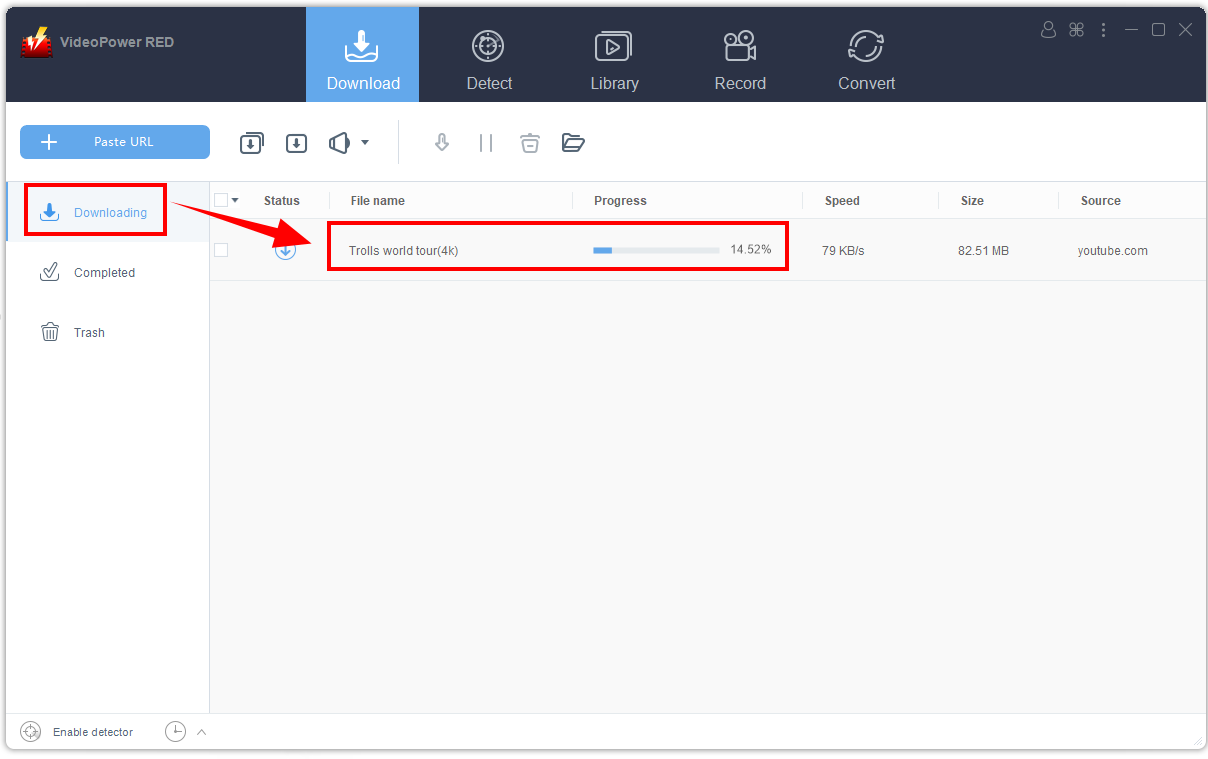Click the progress bar at 14.52%
The image size is (1208, 759).
[656, 250]
